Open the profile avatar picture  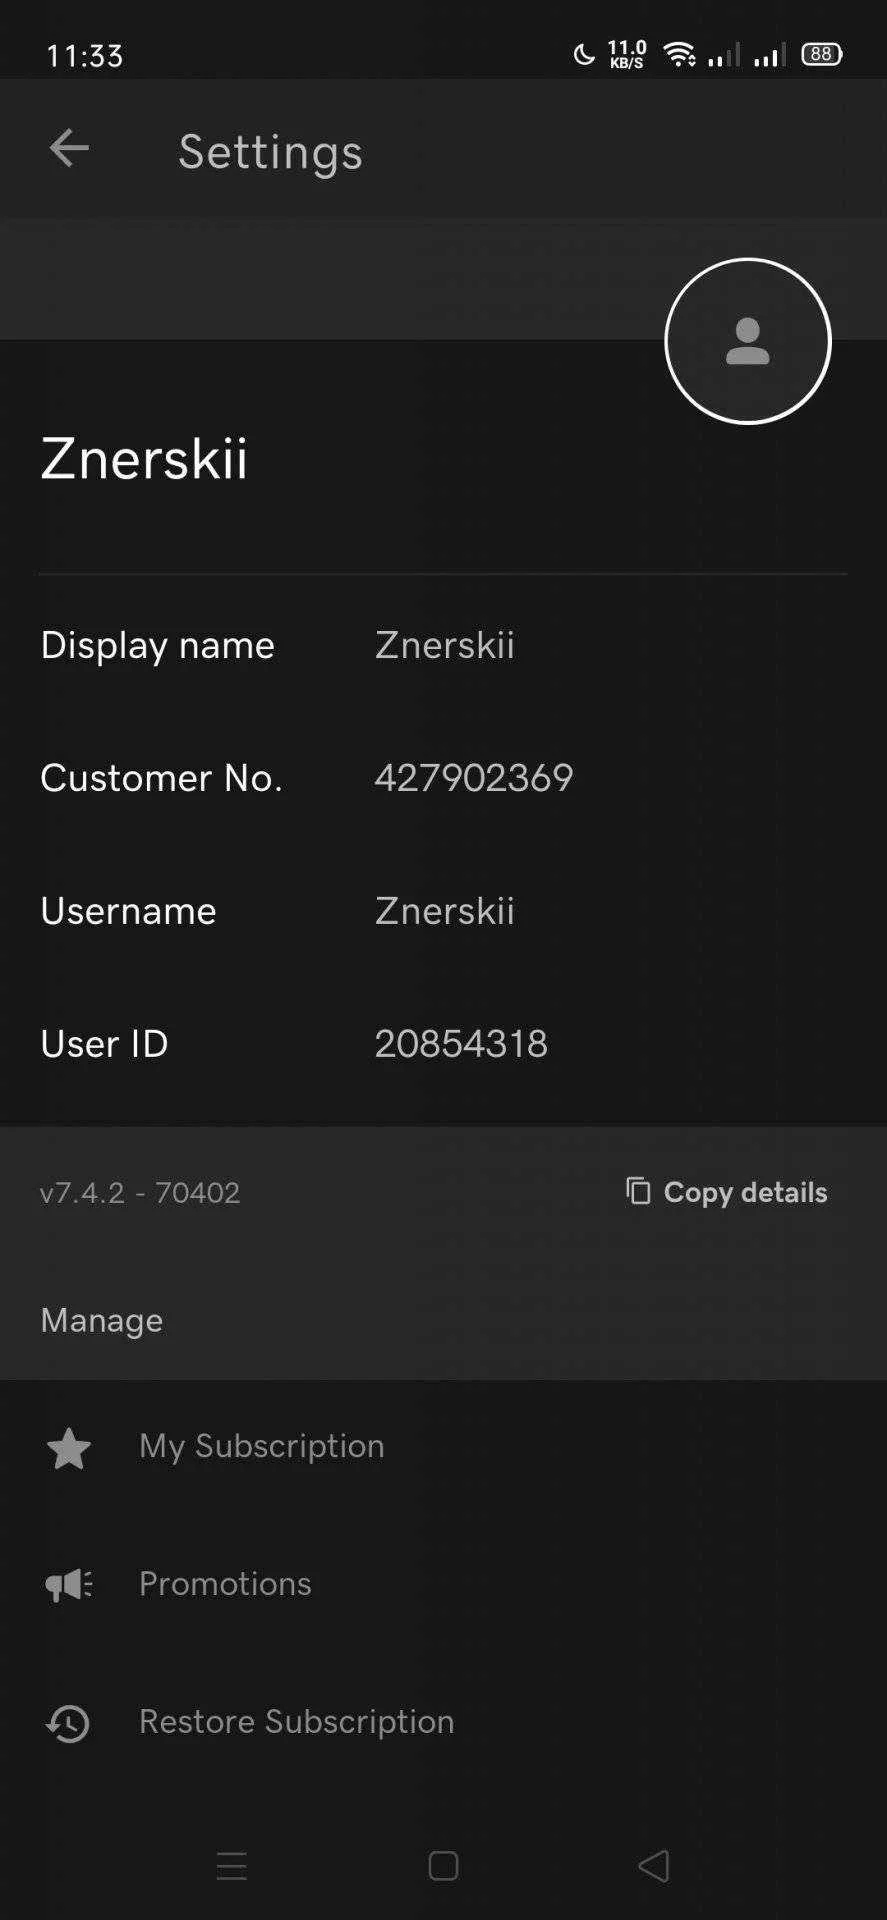click(x=748, y=341)
